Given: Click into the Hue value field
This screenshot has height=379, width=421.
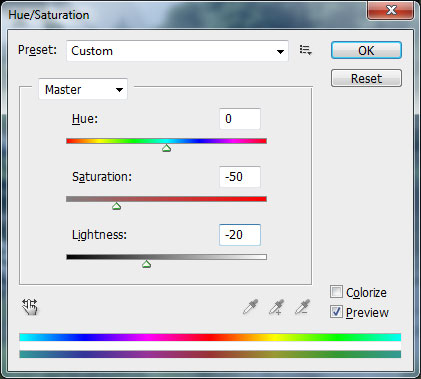Looking at the screenshot, I should pos(240,119).
